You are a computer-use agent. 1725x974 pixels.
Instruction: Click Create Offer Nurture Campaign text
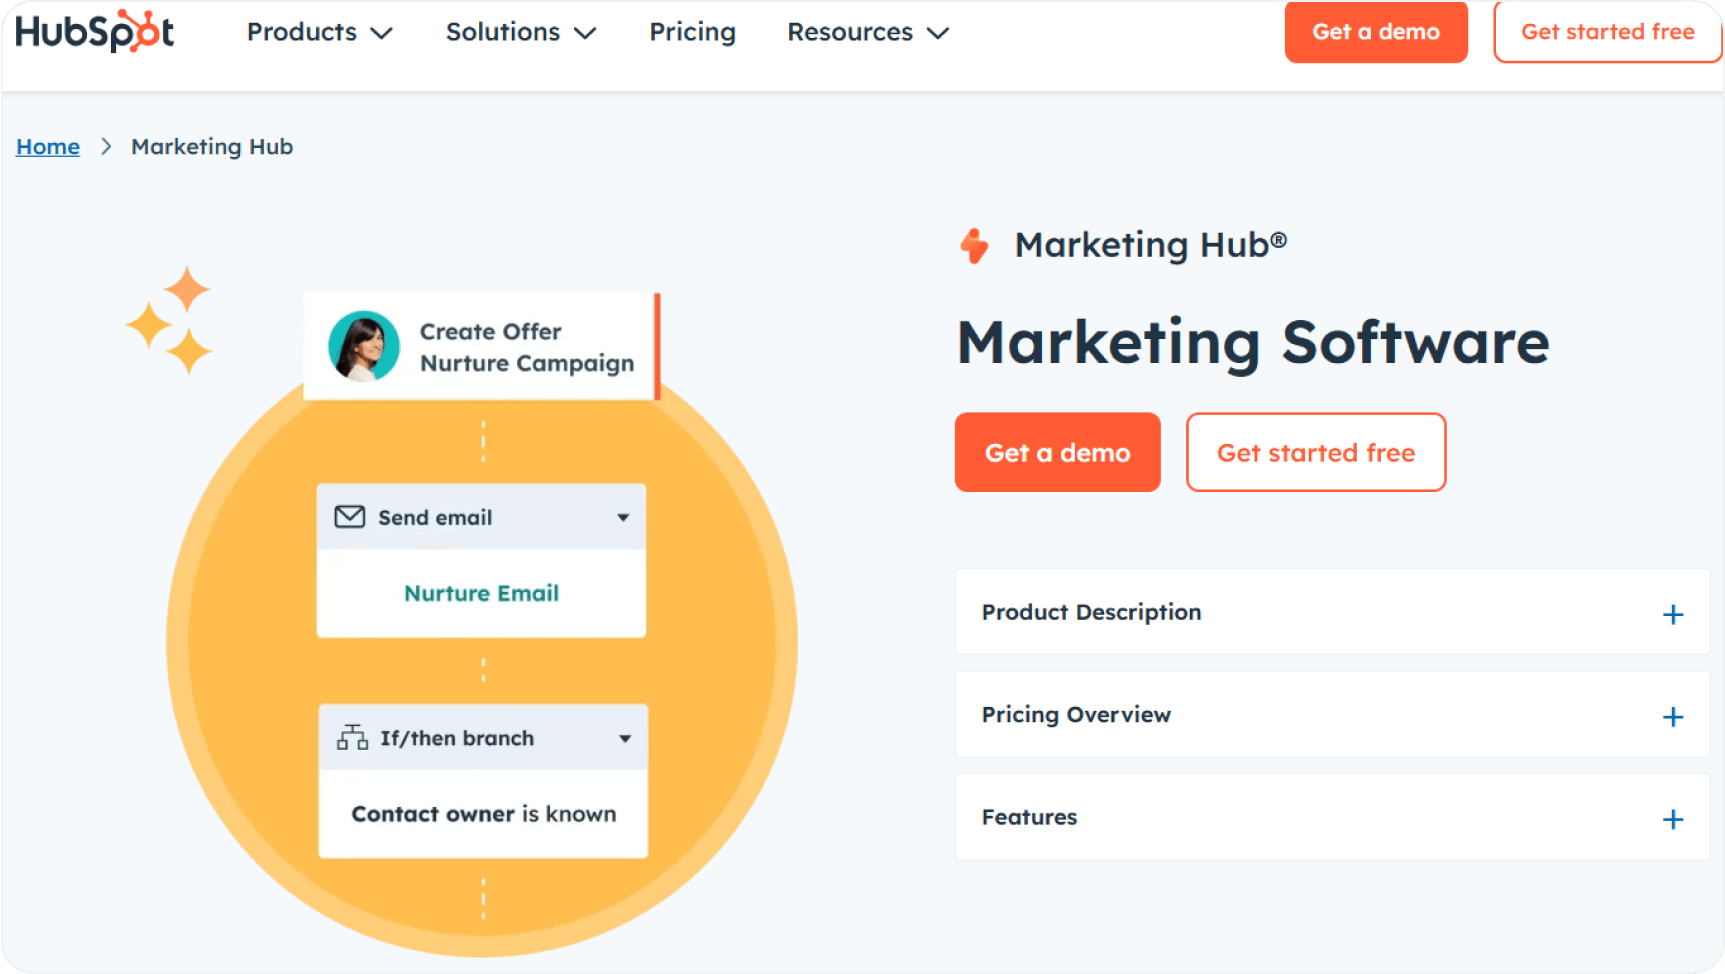[527, 347]
